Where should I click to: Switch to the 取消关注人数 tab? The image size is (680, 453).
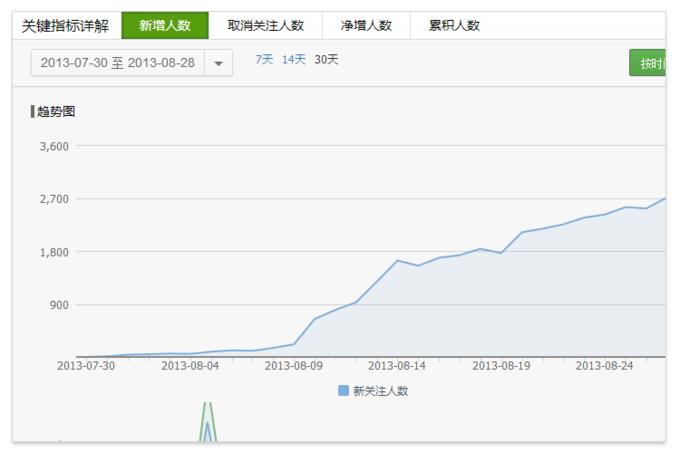[x=266, y=26]
